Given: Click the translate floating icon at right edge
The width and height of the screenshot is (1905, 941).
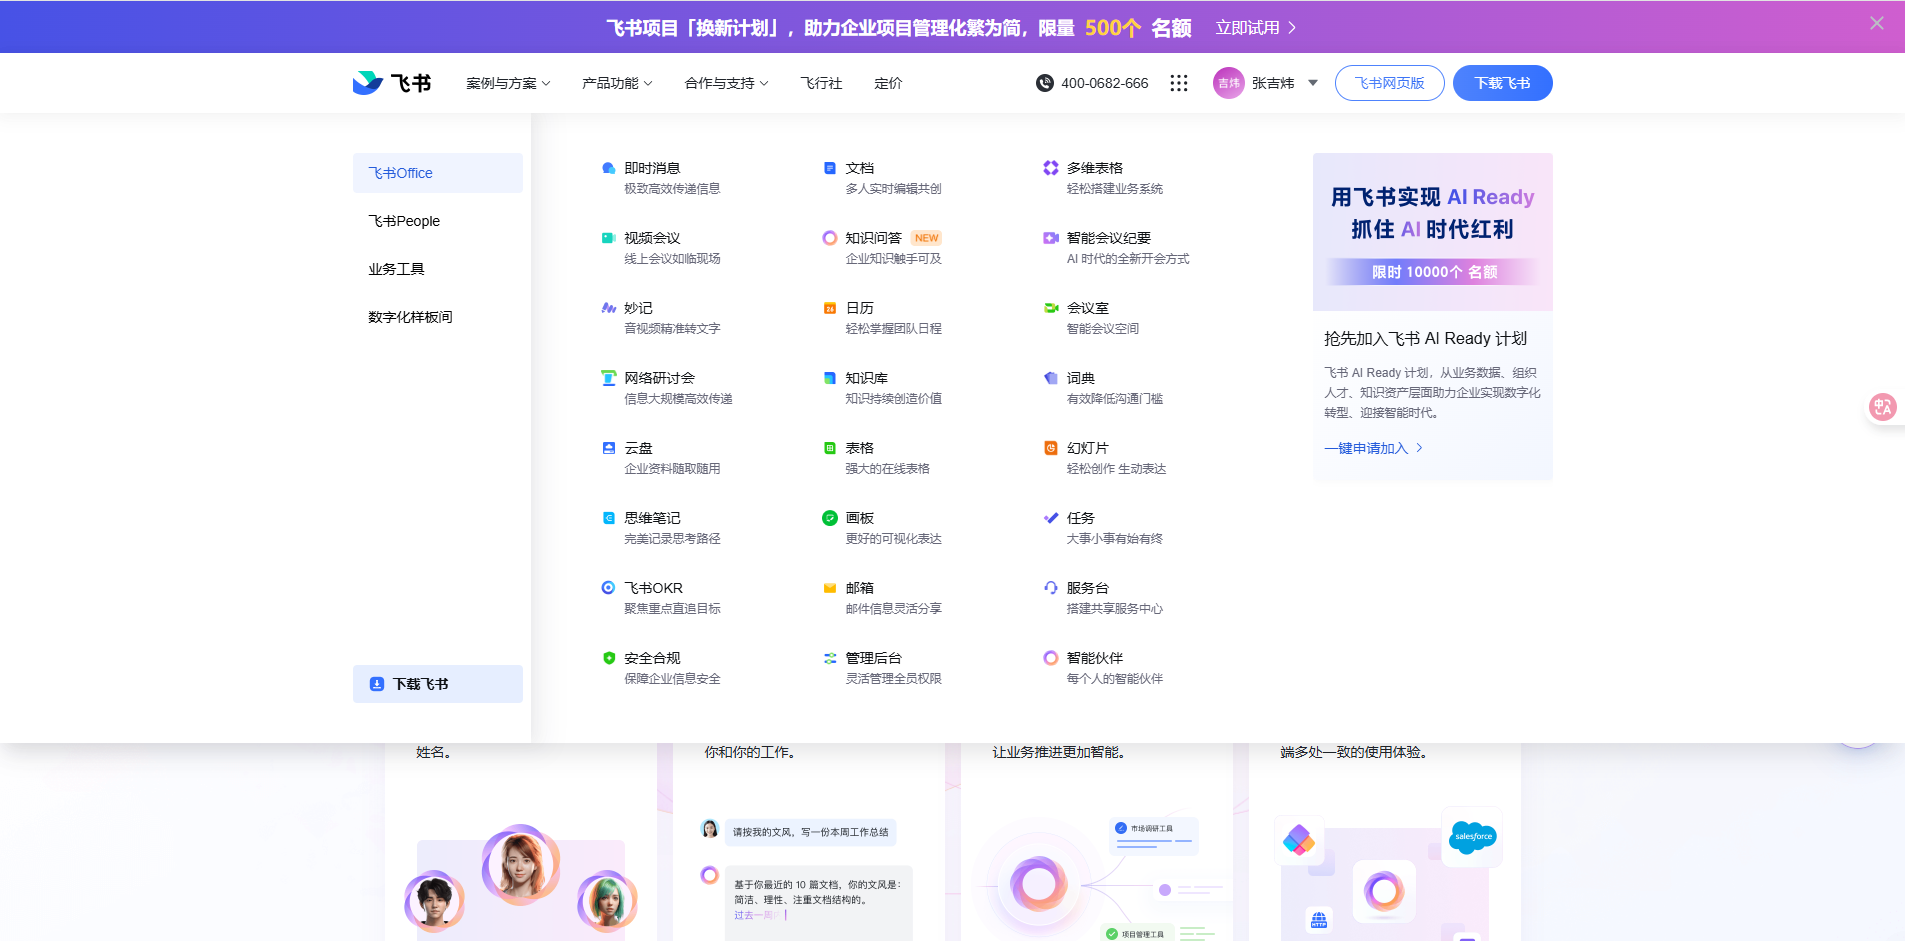Looking at the screenshot, I should (1883, 407).
